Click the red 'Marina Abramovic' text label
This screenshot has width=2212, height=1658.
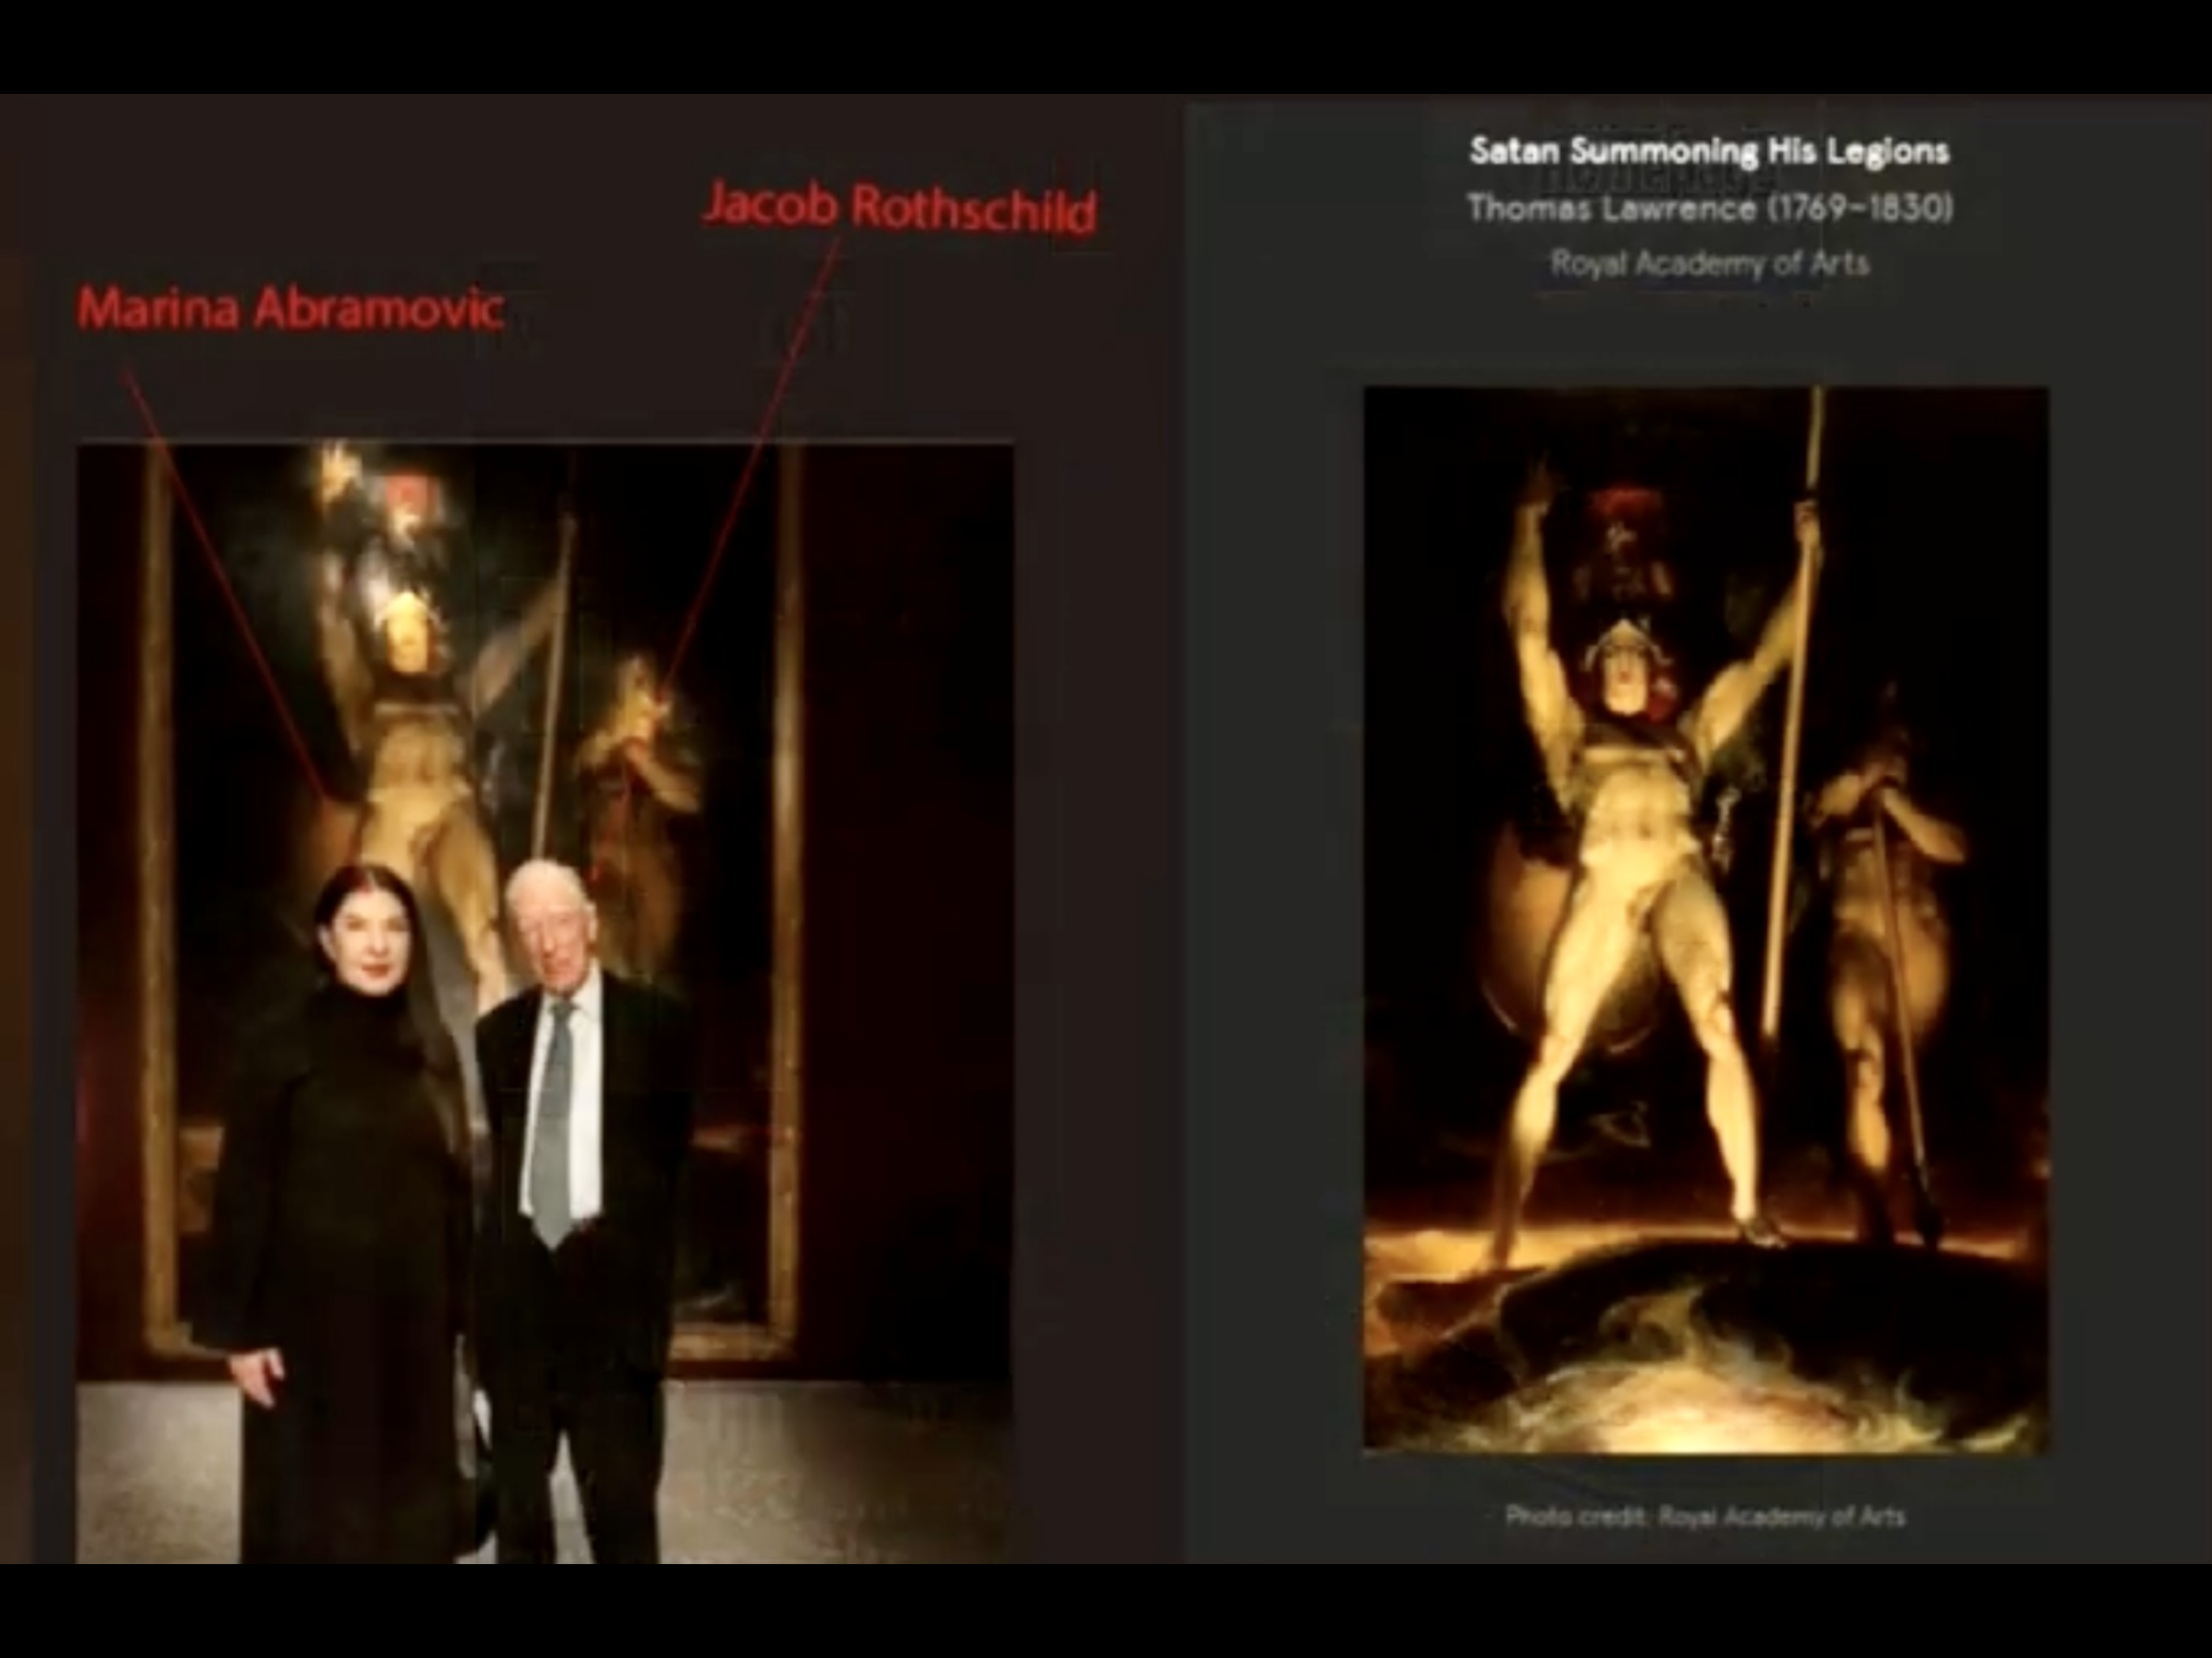(x=290, y=308)
